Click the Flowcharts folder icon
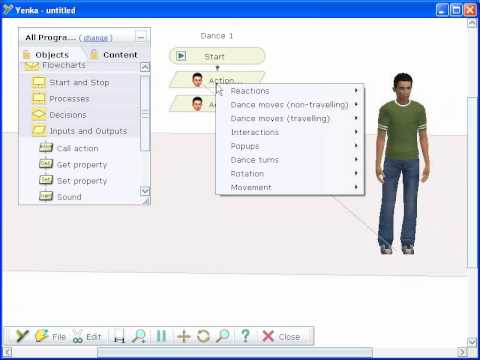480x360 pixels. coord(32,66)
